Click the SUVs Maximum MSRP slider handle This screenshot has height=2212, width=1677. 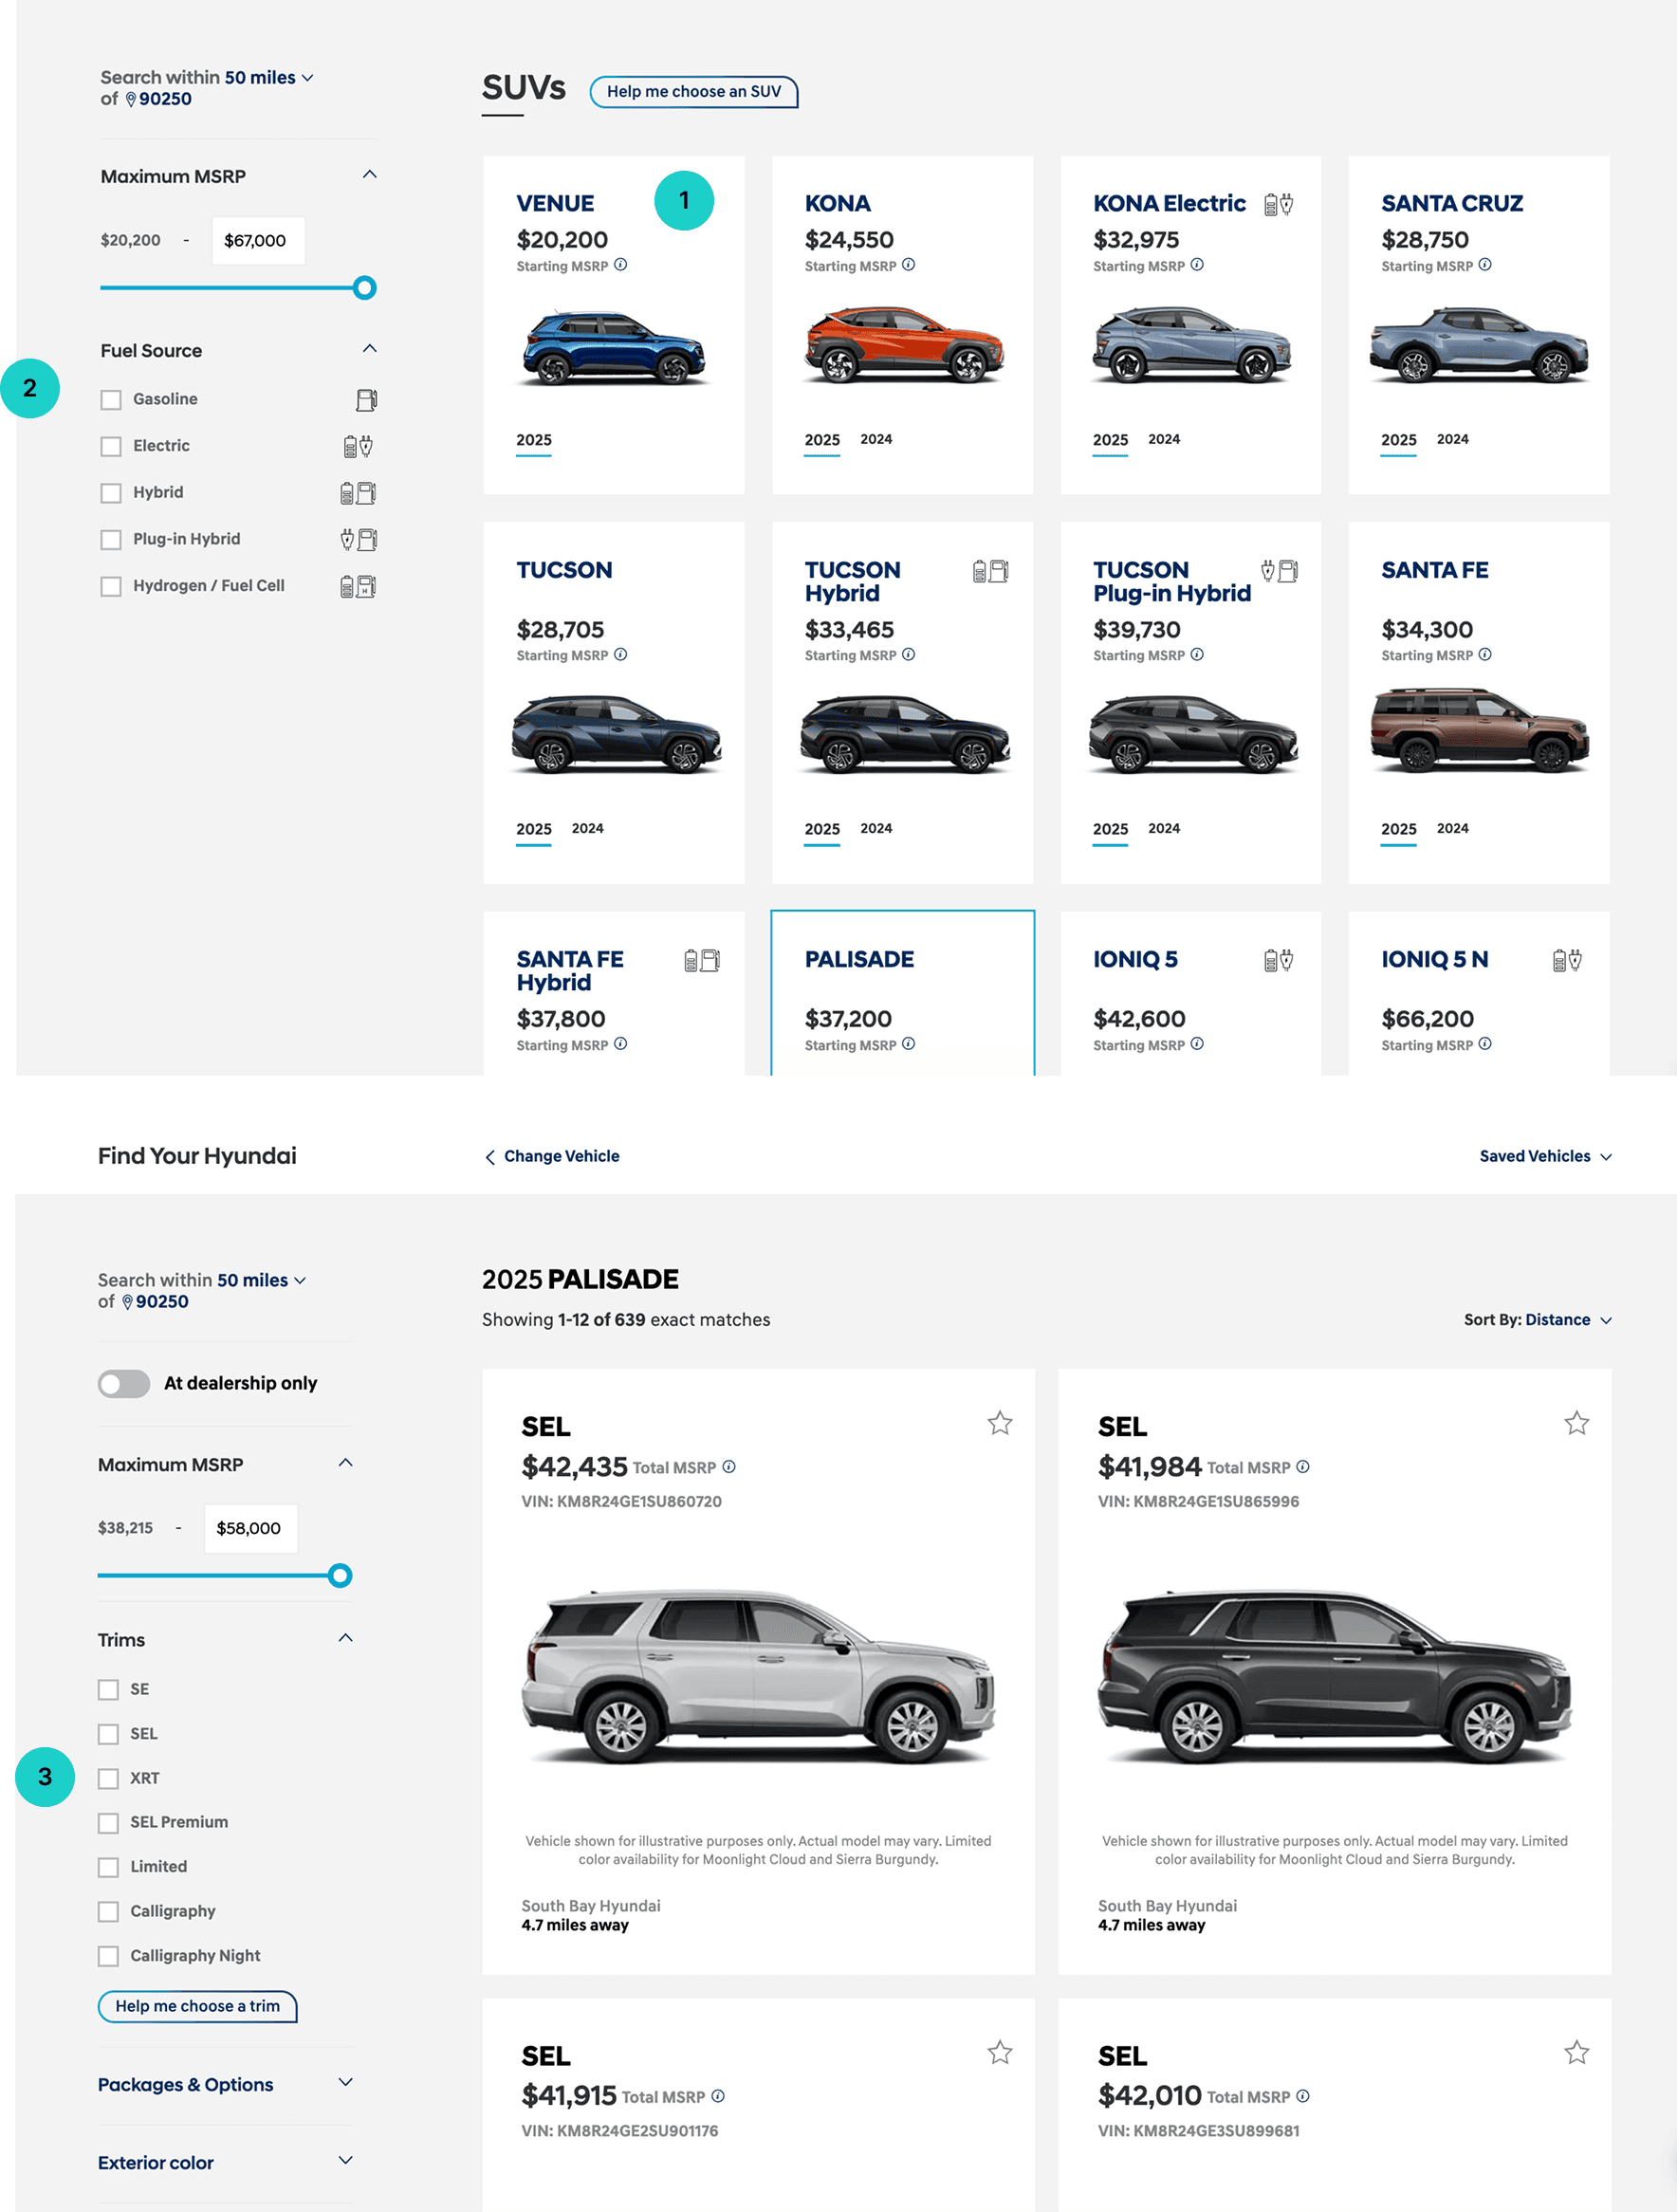(x=365, y=288)
